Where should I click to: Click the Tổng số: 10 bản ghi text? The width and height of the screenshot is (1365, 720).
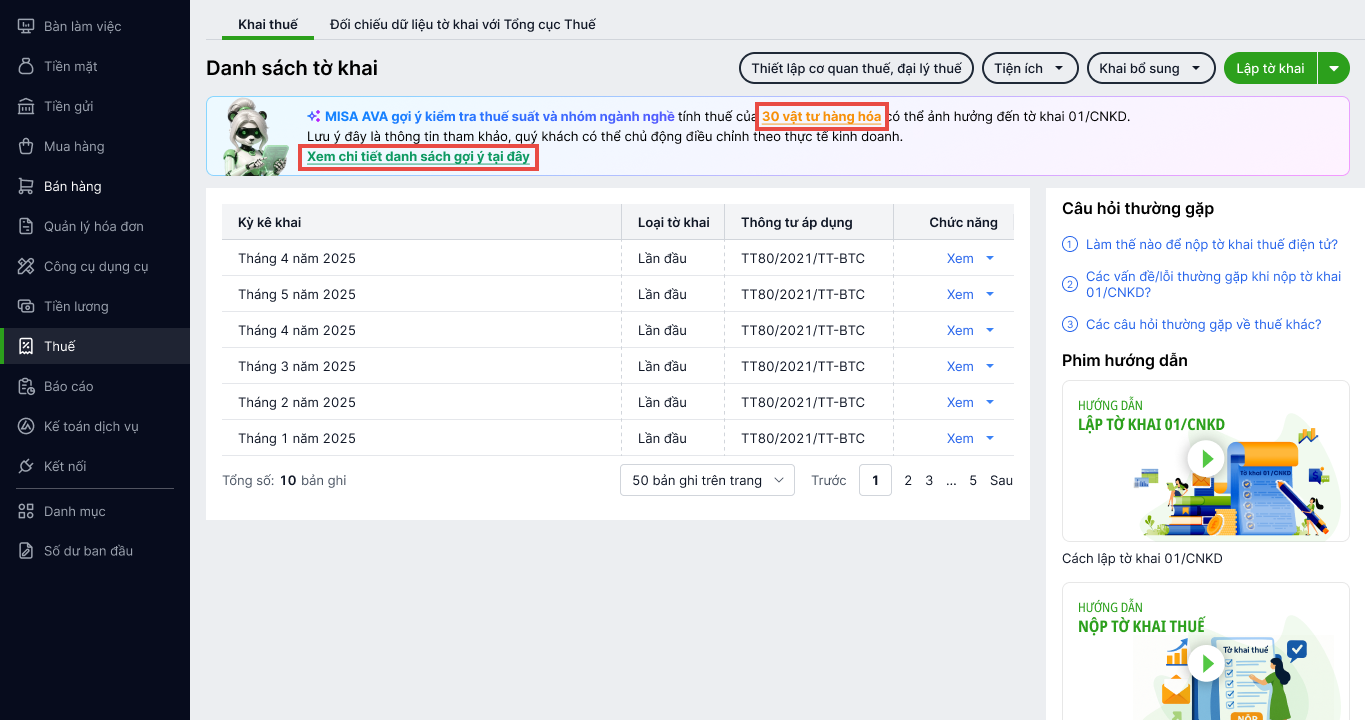284,480
